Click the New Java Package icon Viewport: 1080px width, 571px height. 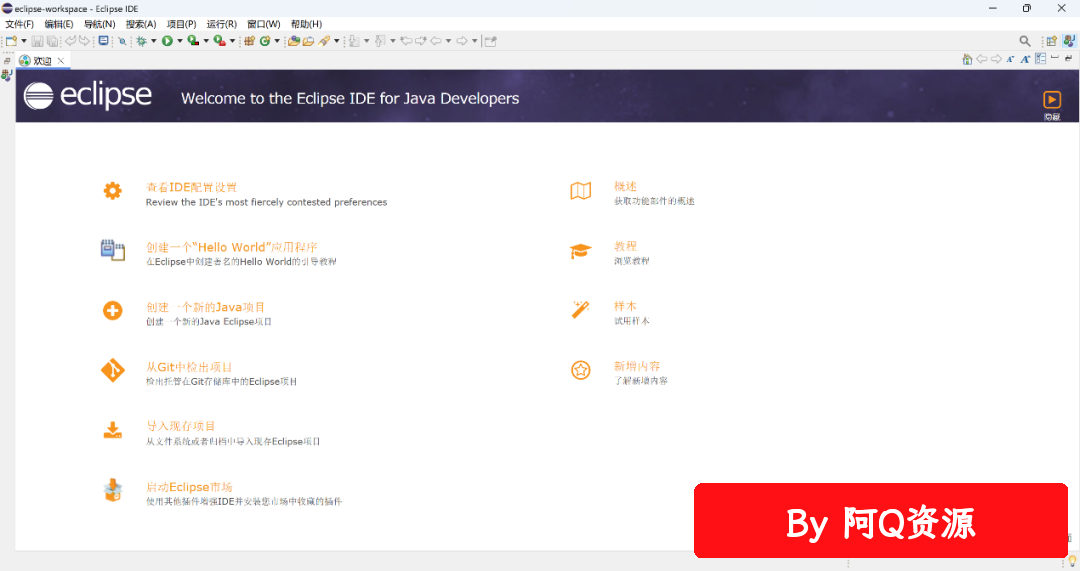249,41
